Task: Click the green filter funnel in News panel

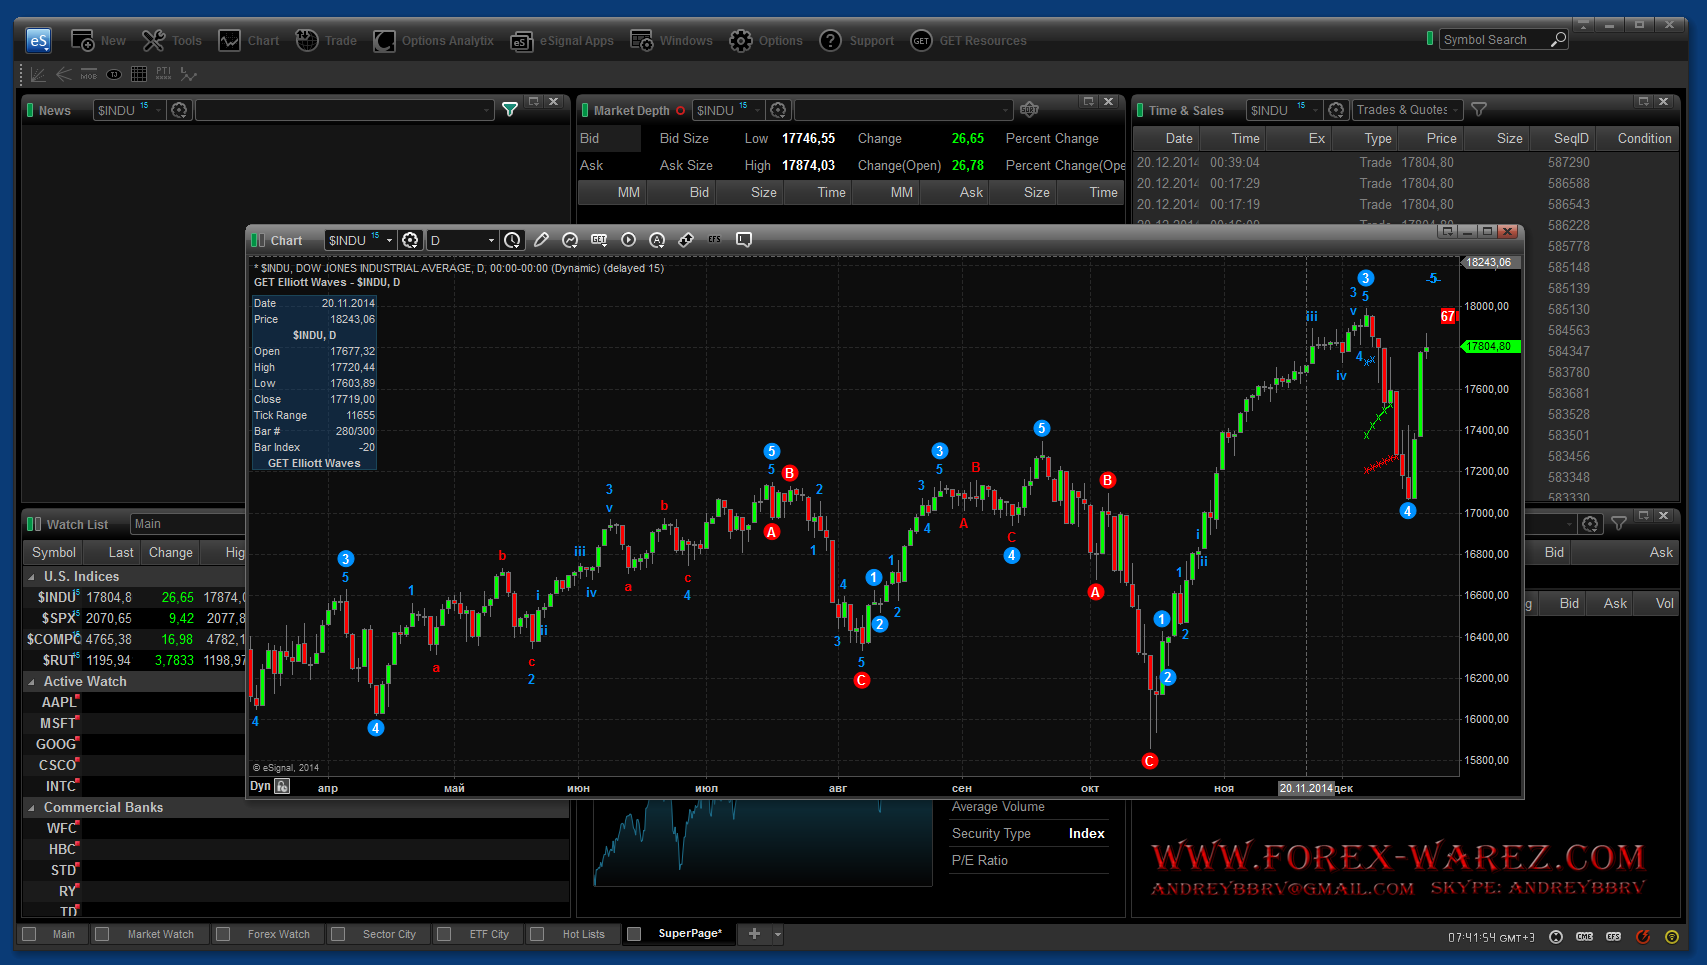Action: tap(510, 110)
